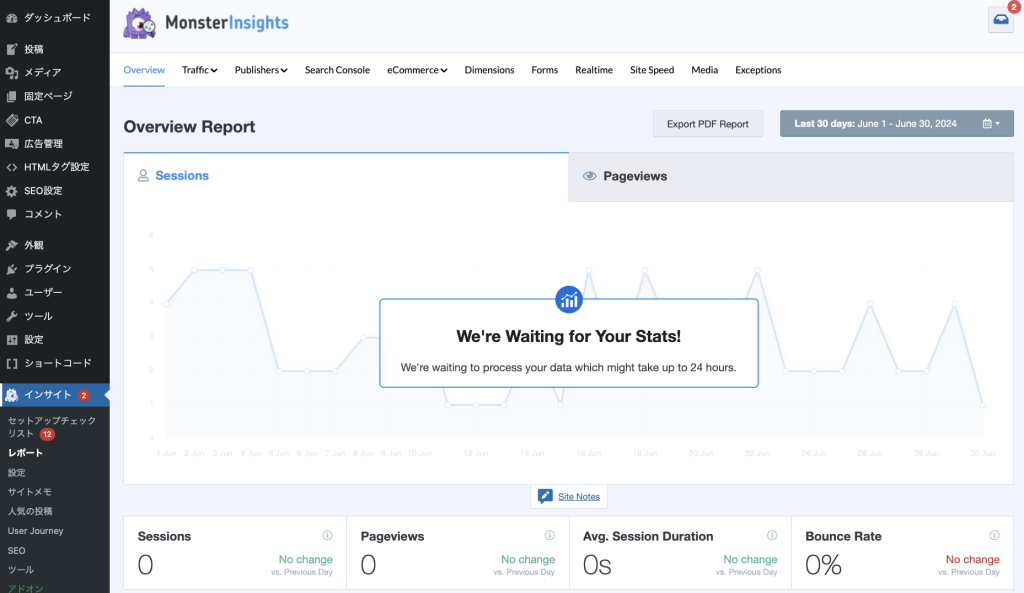
Task: Open the Site Speed report
Action: coord(651,70)
